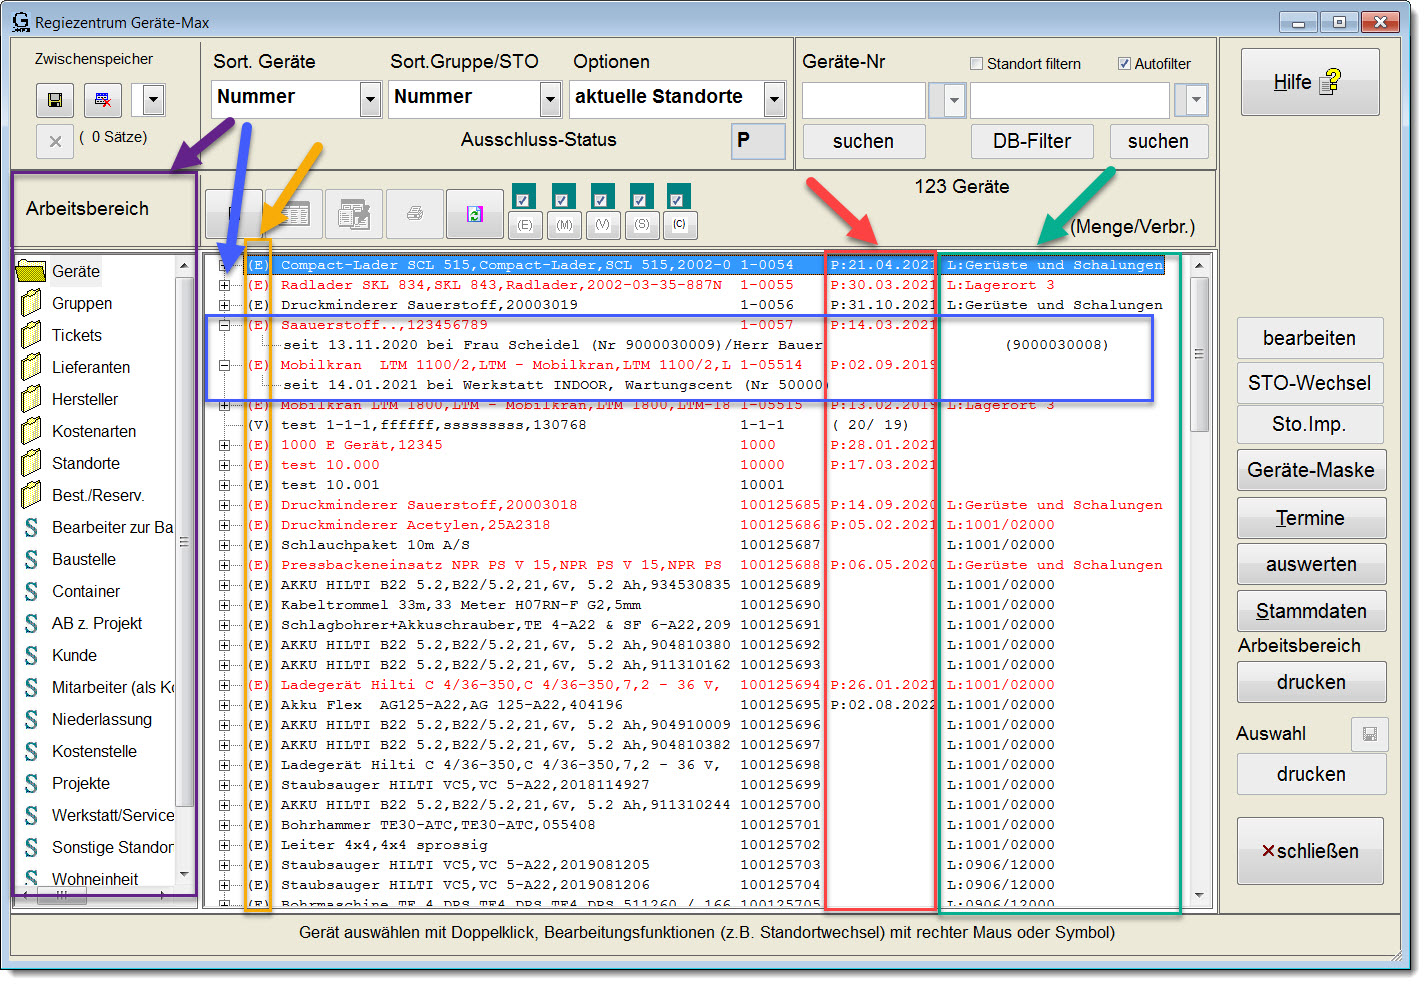Click the printer icon in the toolbar

point(414,213)
